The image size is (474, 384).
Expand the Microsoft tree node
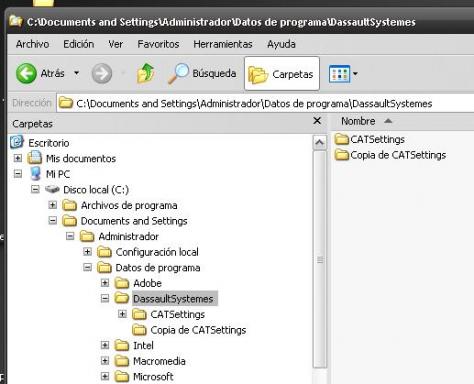[105, 376]
